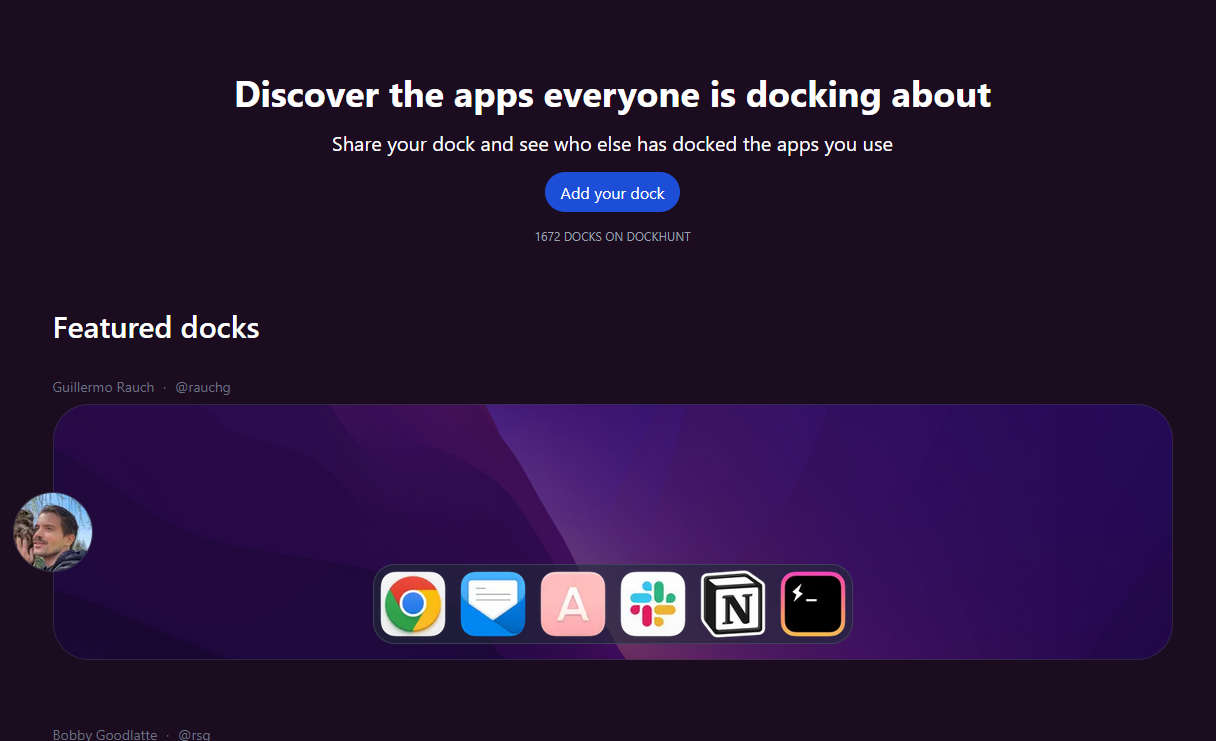1216x741 pixels.
Task: Open the @rsg handle link
Action: tap(194, 735)
